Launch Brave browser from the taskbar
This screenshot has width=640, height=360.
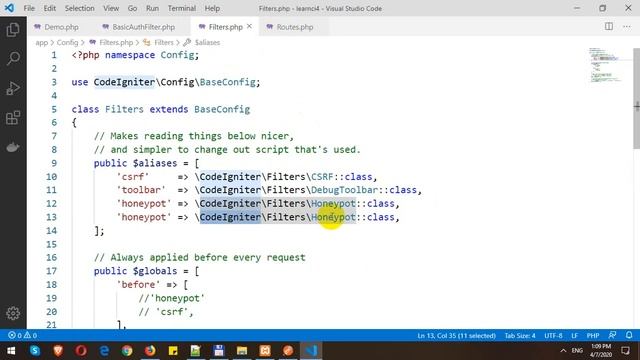[x=58, y=351]
